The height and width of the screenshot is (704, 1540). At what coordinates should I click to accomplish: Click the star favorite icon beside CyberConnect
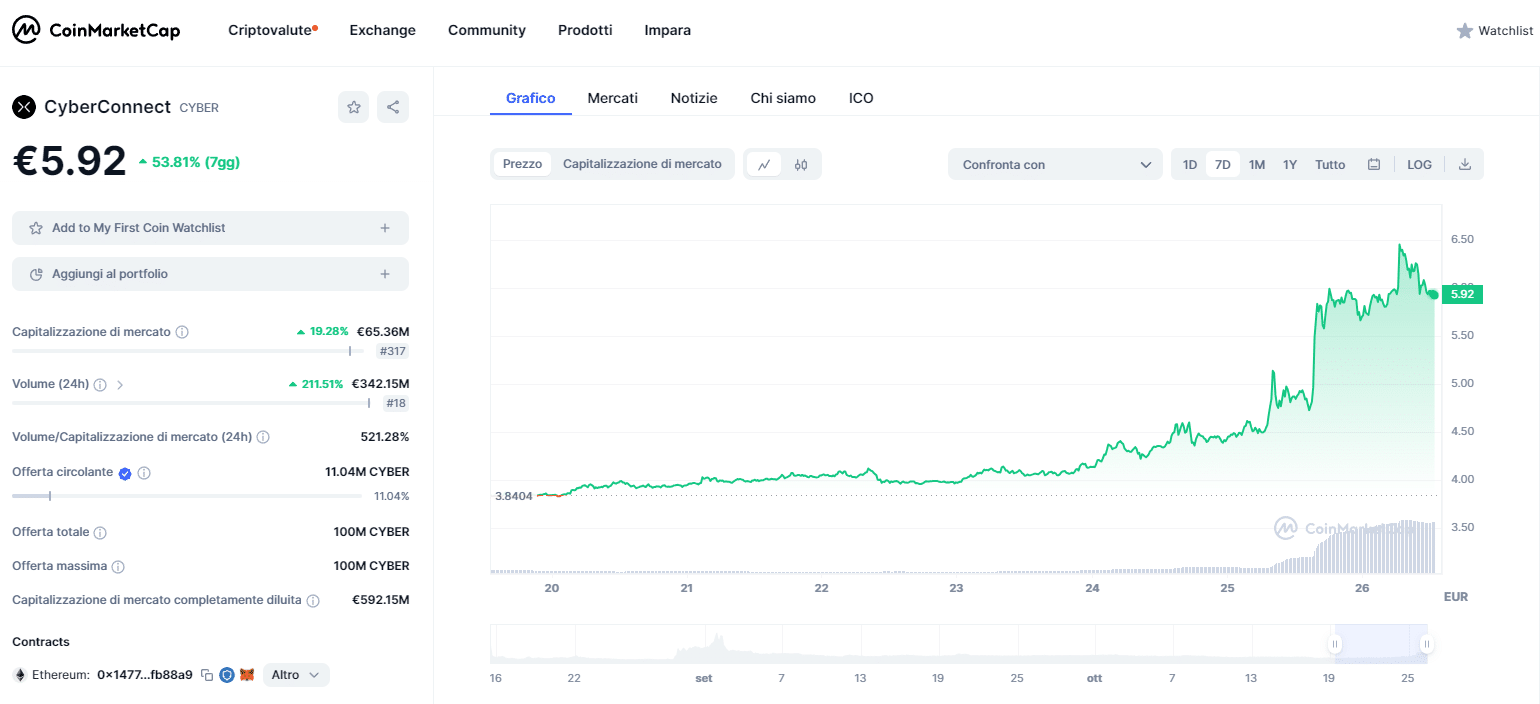click(353, 107)
